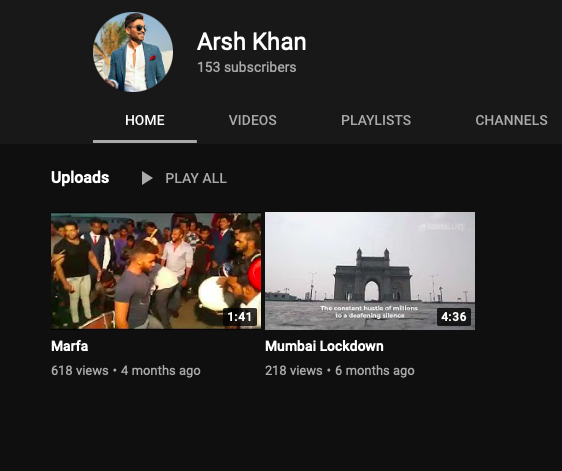Switch to the HOME tab
The image size is (562, 471).
pyautogui.click(x=145, y=120)
